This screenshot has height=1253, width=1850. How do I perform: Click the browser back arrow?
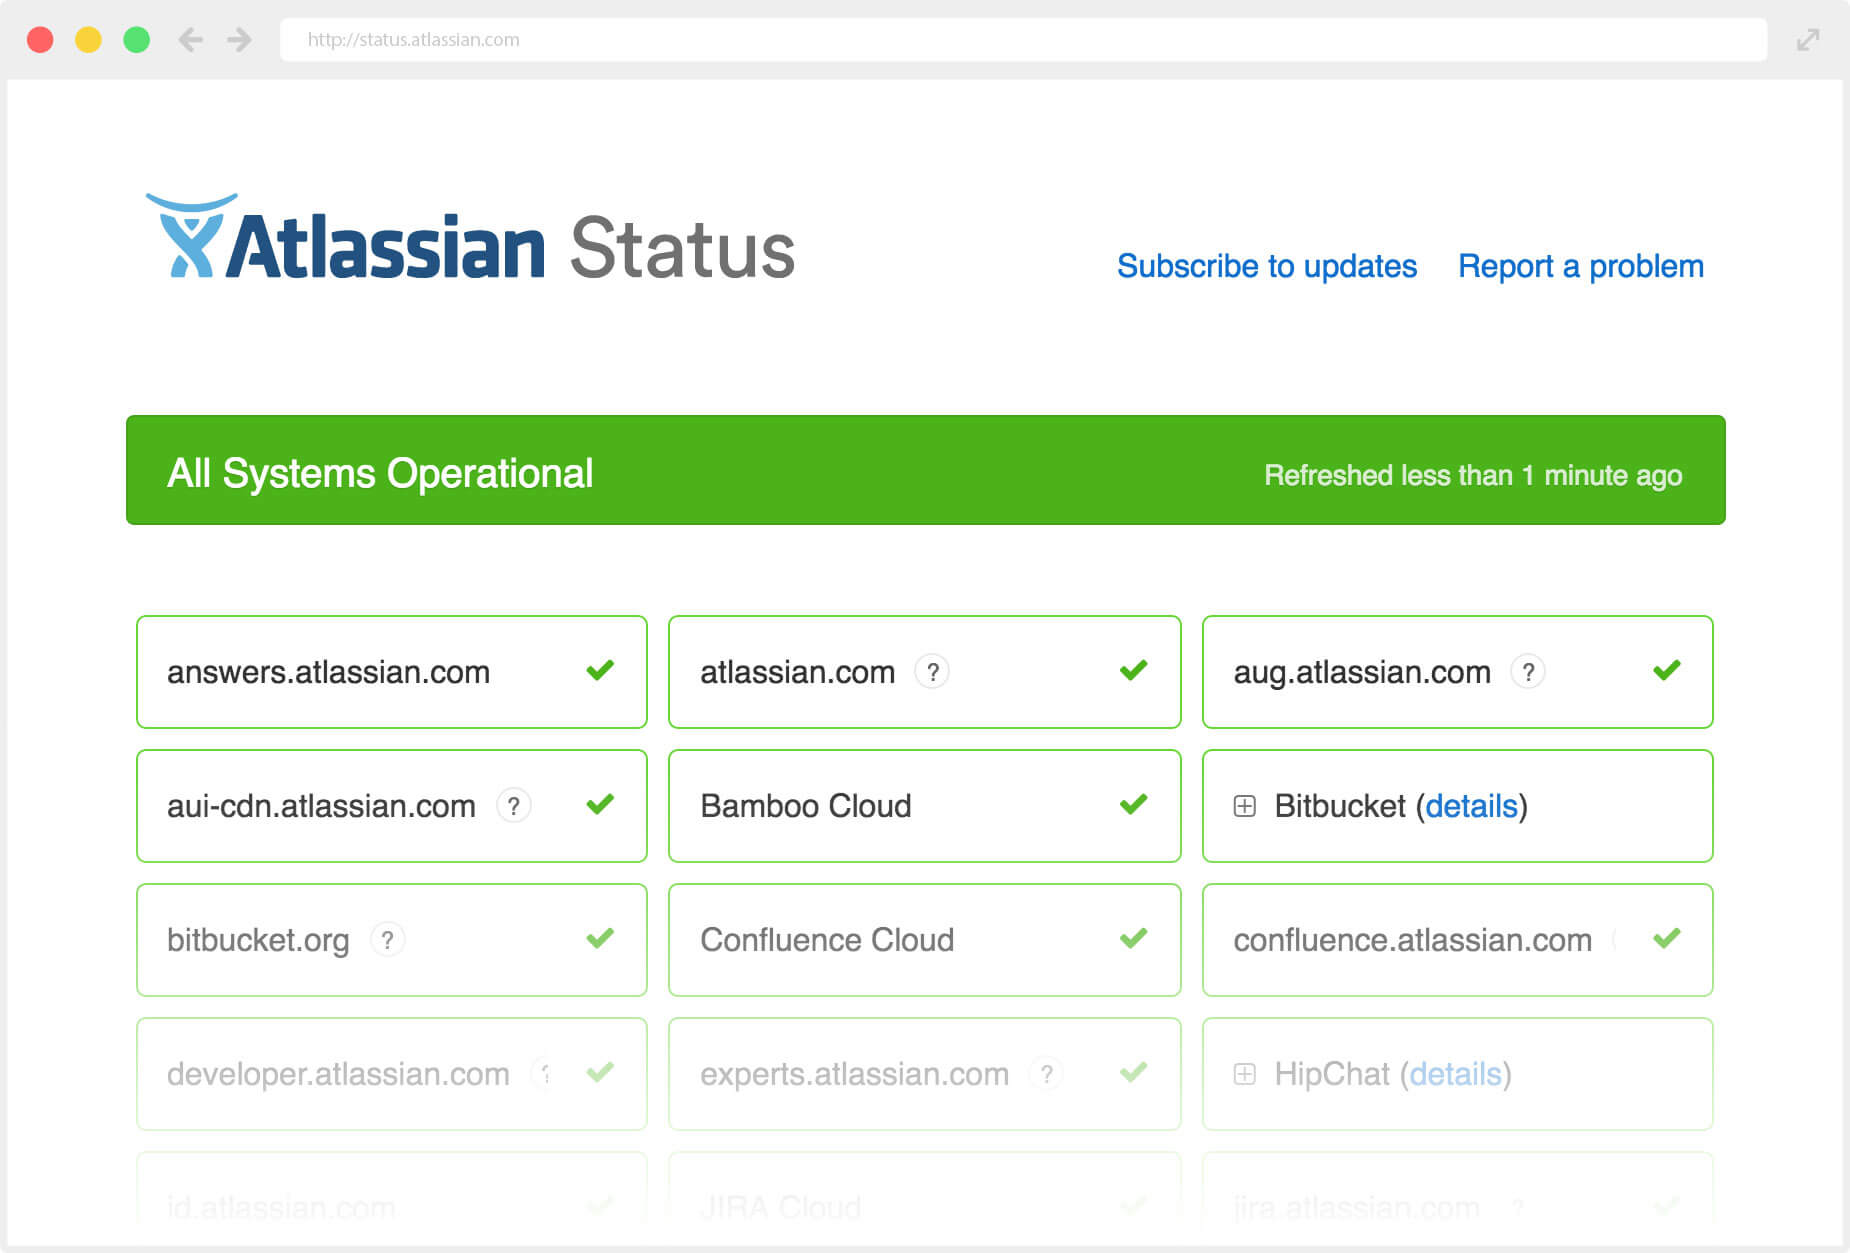click(x=190, y=40)
